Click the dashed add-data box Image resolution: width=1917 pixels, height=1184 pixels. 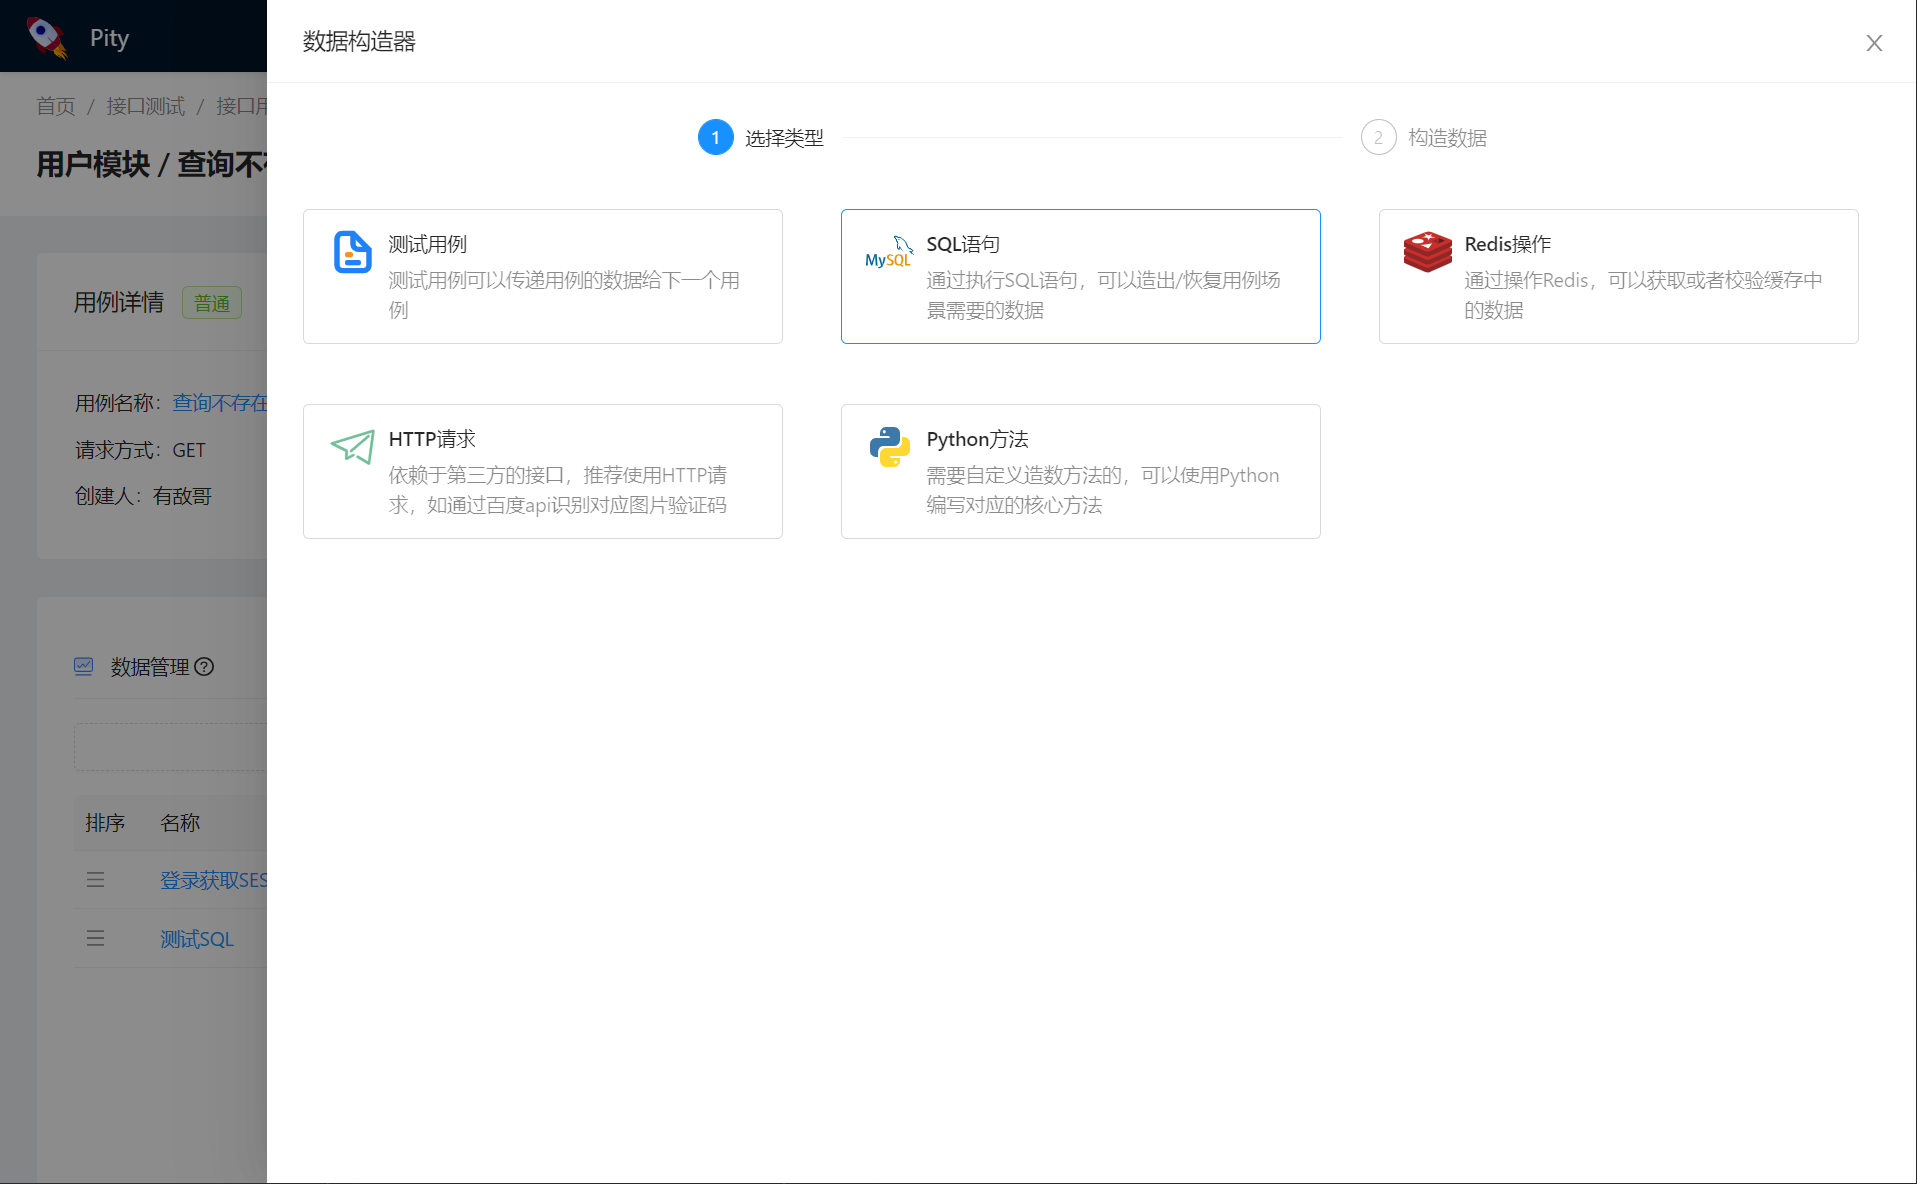tap(170, 747)
